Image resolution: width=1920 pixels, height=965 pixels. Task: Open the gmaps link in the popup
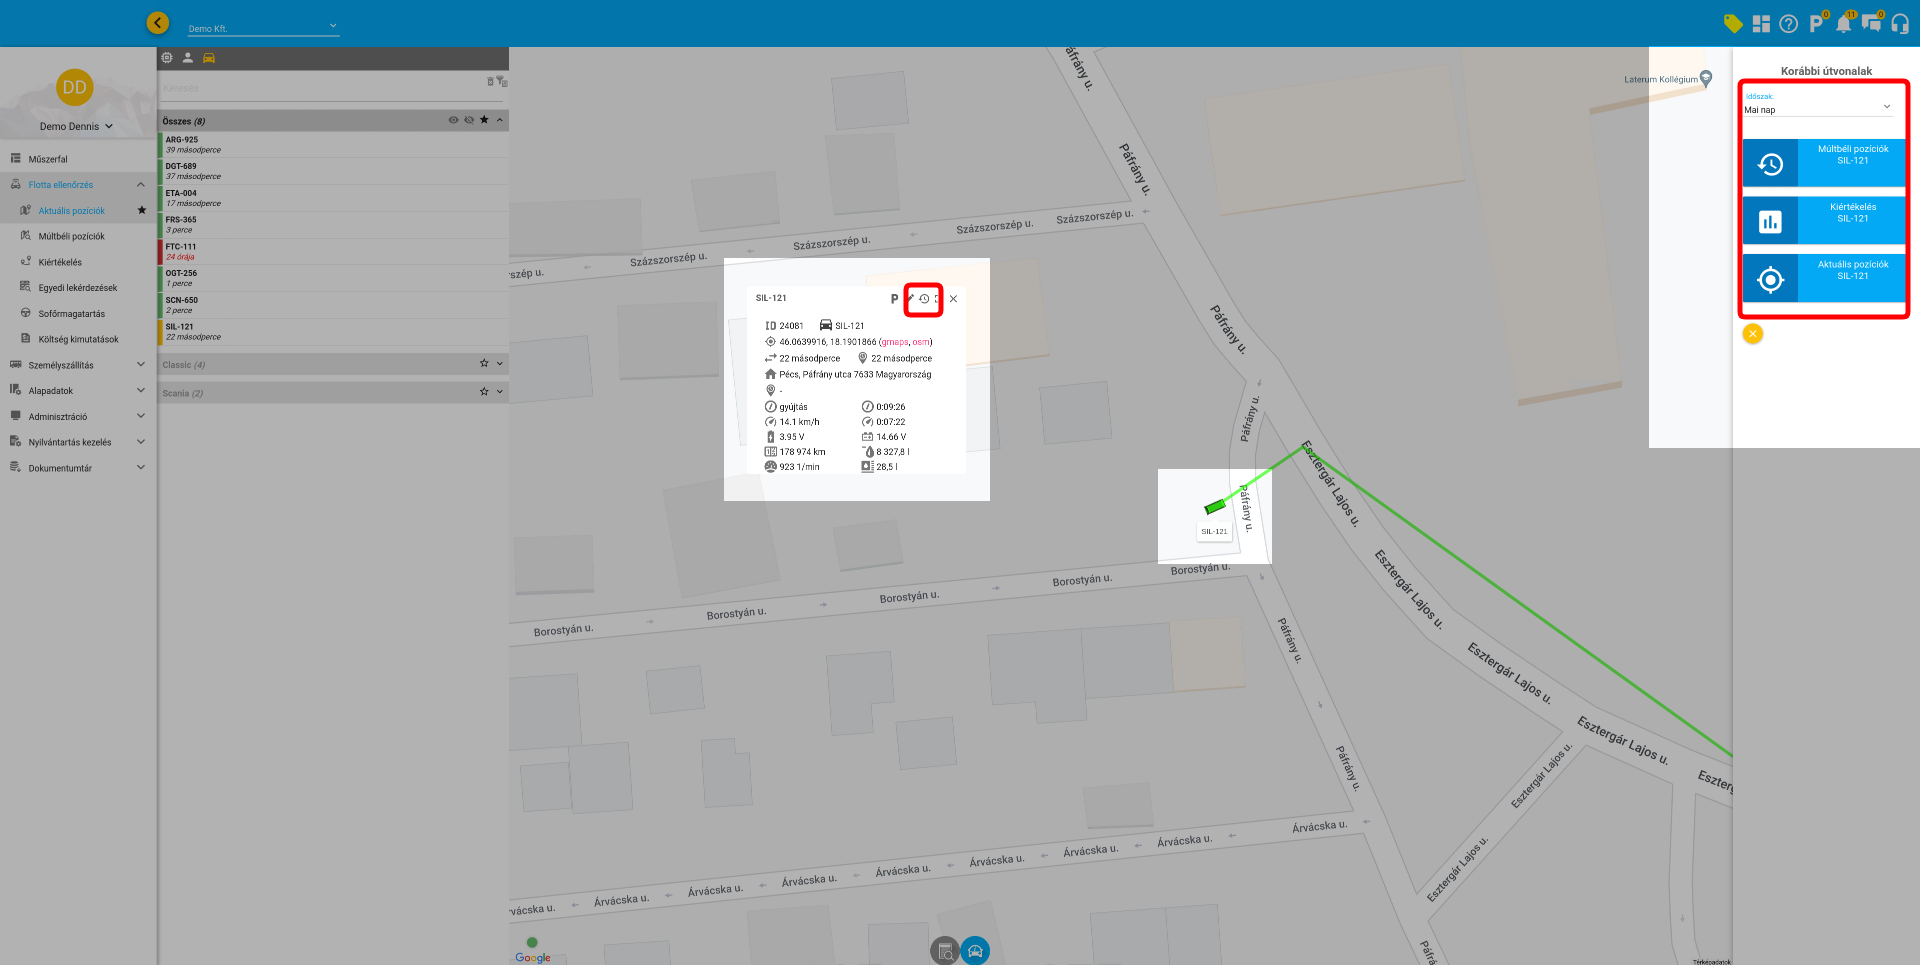pos(894,342)
